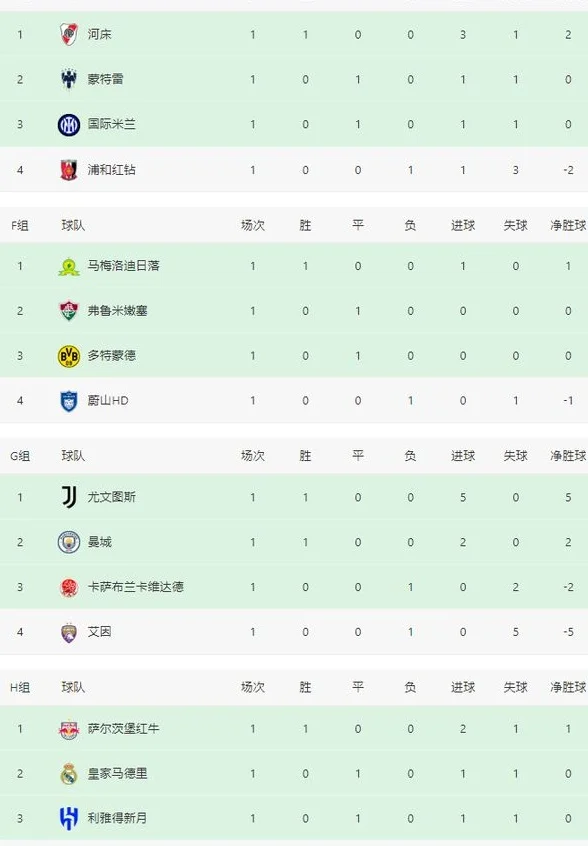The height and width of the screenshot is (846, 588).
Task: Open team 艾因
Action: click(x=99, y=632)
